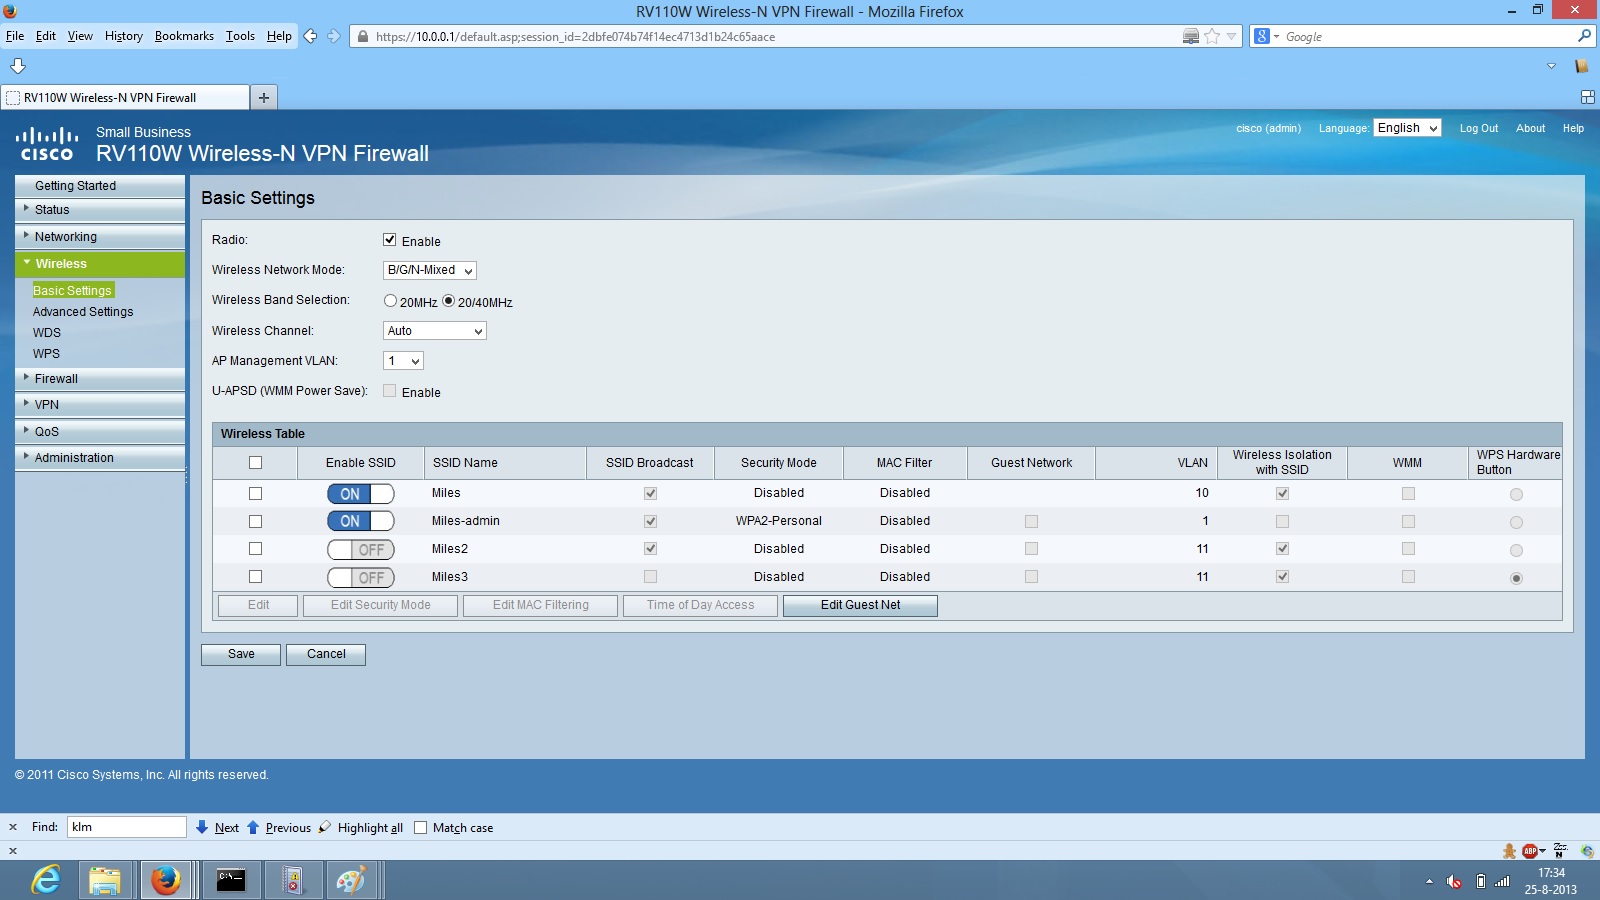Image resolution: width=1600 pixels, height=900 pixels.
Task: Click the bookmarks menu book icon
Action: tap(1582, 66)
